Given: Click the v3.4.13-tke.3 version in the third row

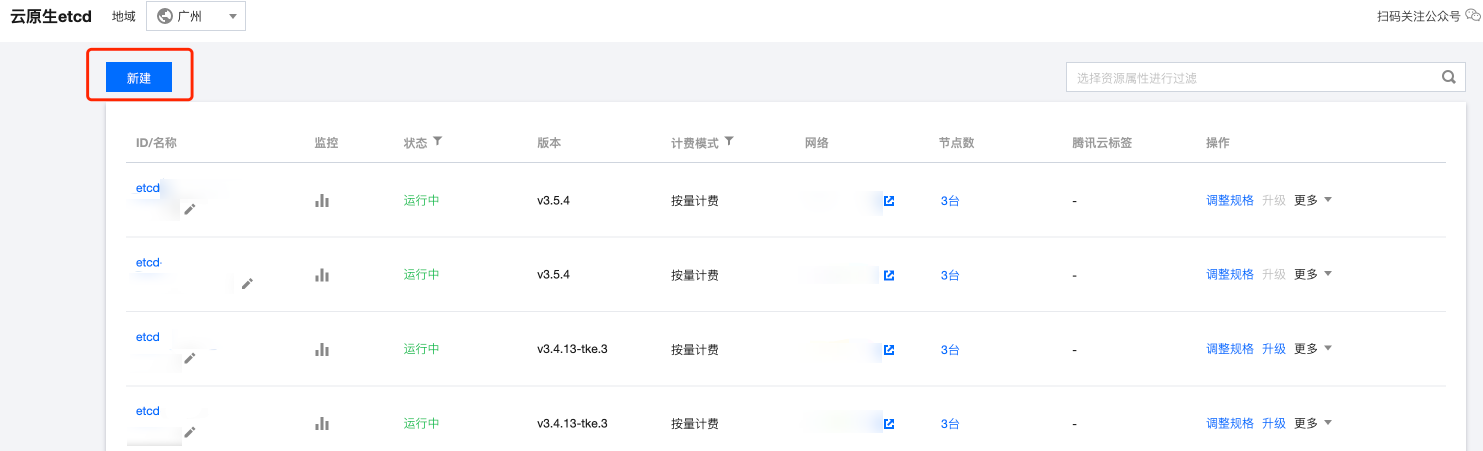Looking at the screenshot, I should point(572,349).
